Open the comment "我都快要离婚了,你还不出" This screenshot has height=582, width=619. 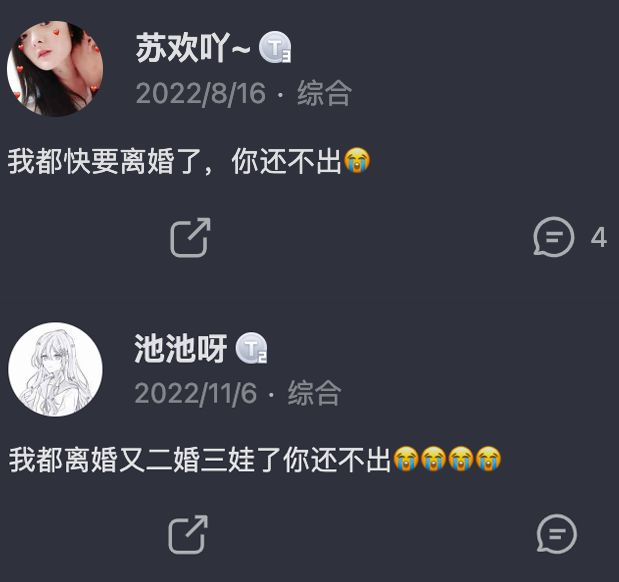(x=174, y=161)
